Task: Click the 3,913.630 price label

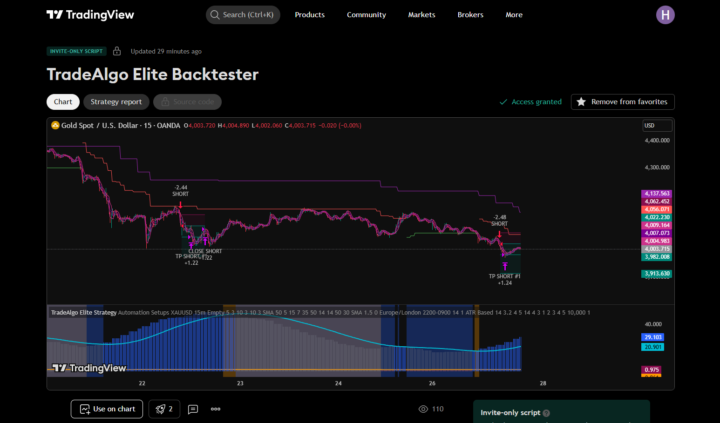Action: point(657,274)
